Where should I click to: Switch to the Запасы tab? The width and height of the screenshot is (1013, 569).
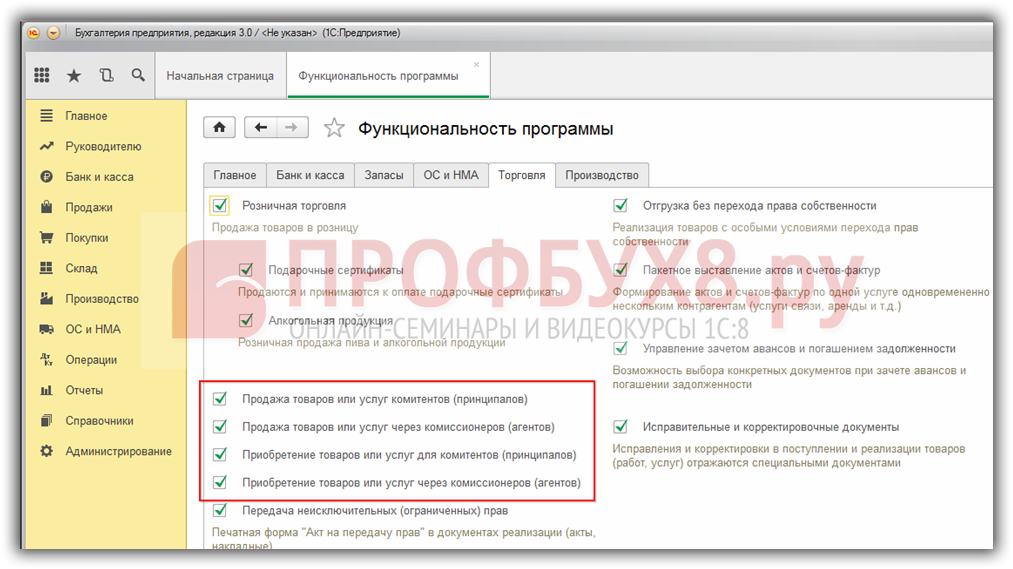pos(384,175)
